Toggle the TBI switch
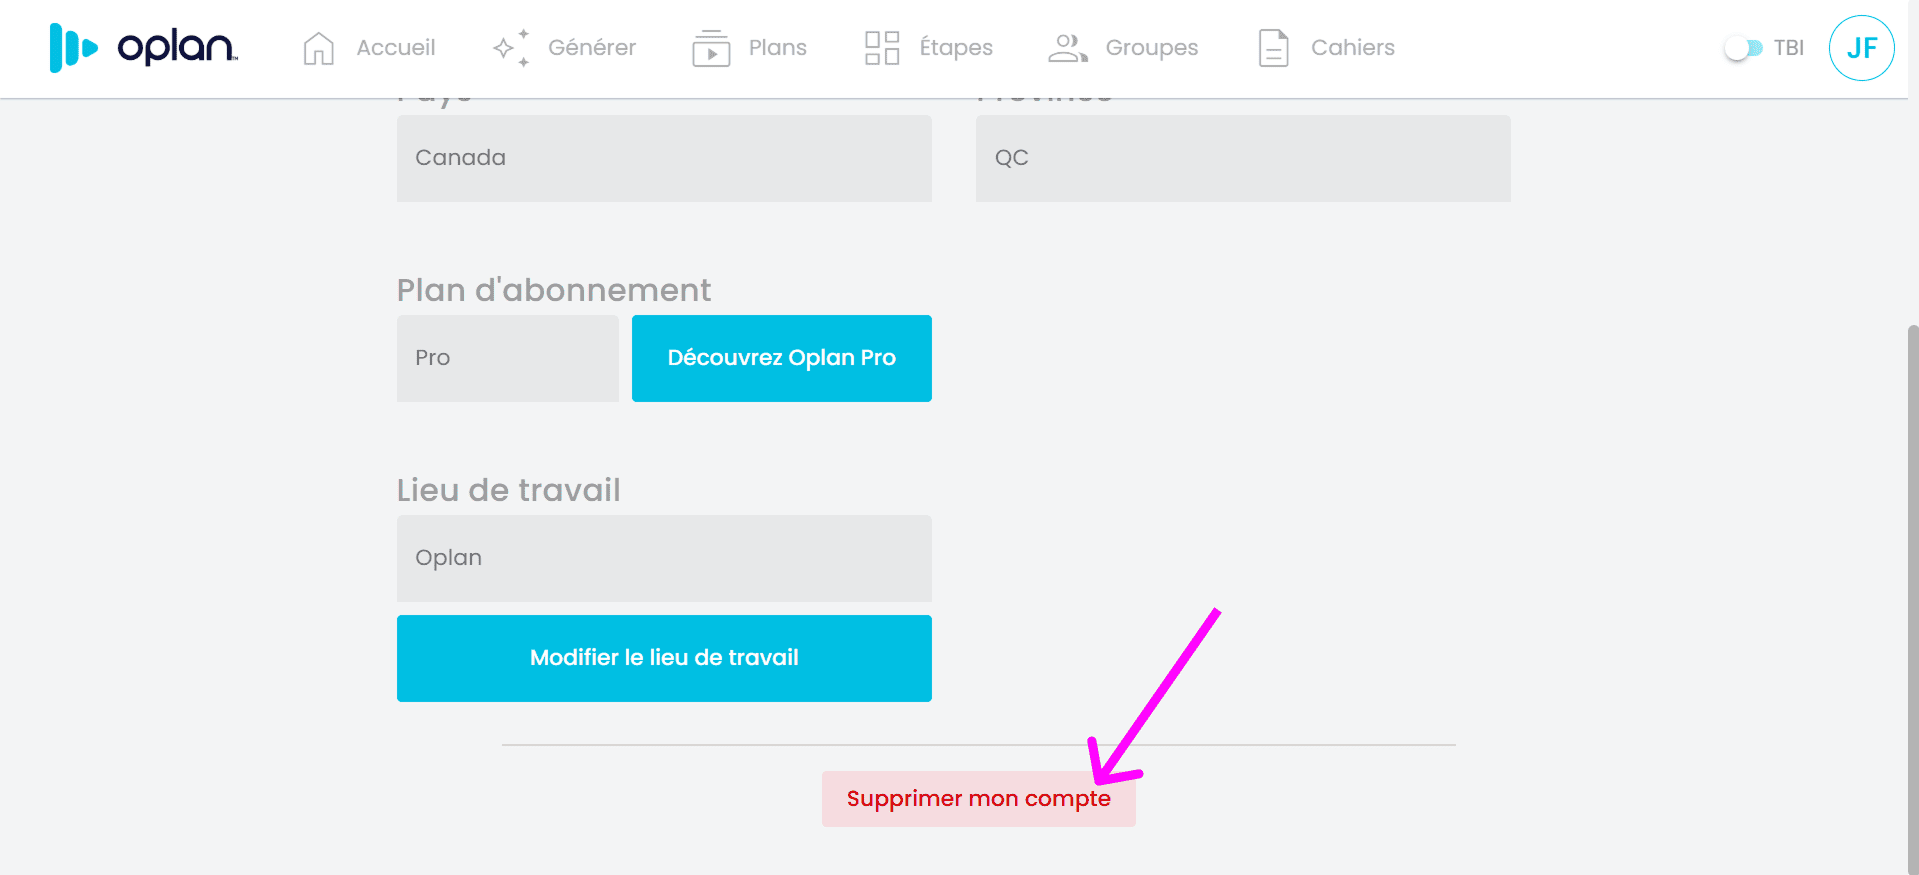This screenshot has height=875, width=1919. [1743, 48]
